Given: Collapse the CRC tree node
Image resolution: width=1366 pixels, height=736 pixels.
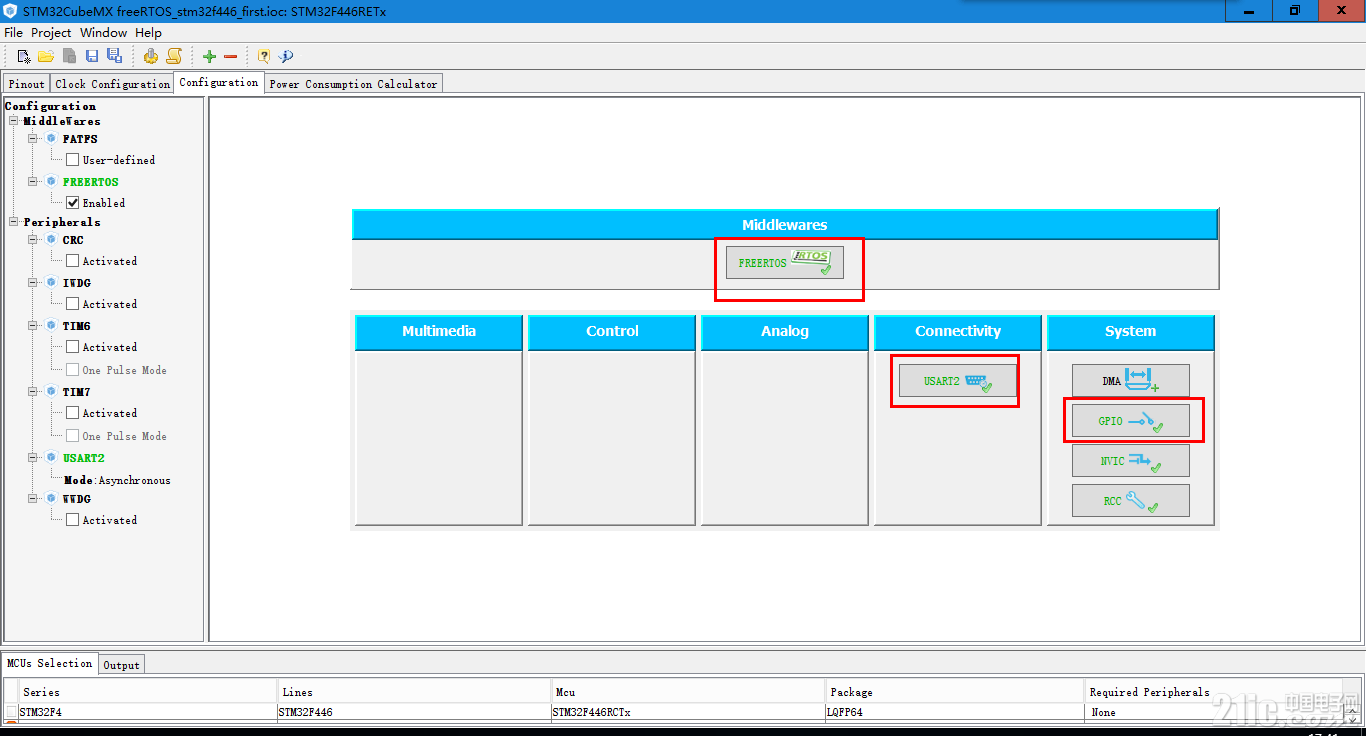Looking at the screenshot, I should click(x=33, y=240).
